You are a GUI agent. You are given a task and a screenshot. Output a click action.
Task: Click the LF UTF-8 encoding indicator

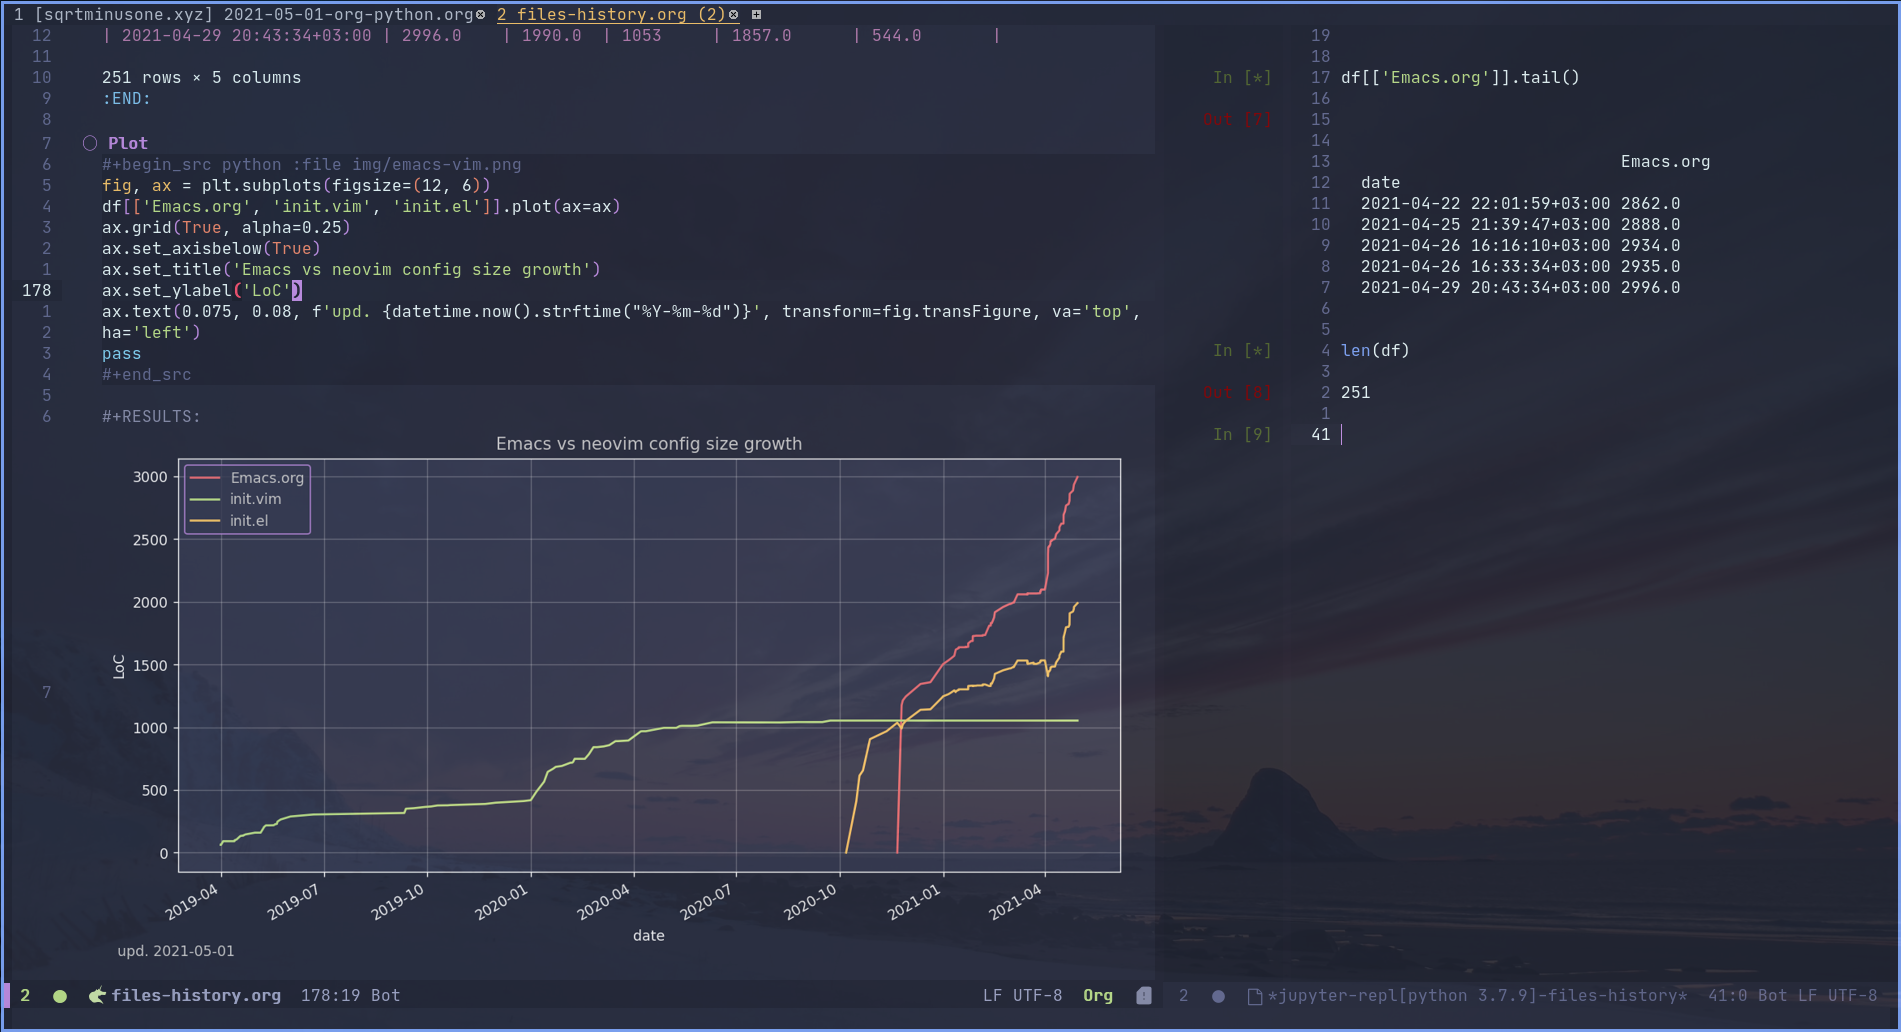(1023, 995)
